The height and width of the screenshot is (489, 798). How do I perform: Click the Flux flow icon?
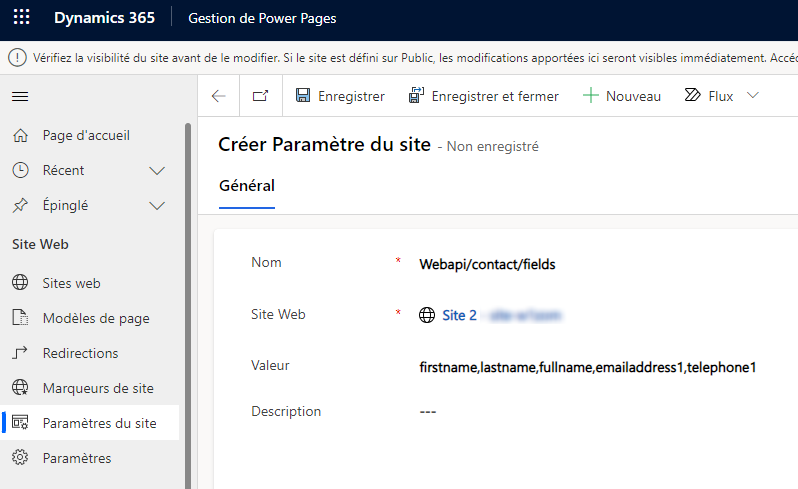pos(693,95)
